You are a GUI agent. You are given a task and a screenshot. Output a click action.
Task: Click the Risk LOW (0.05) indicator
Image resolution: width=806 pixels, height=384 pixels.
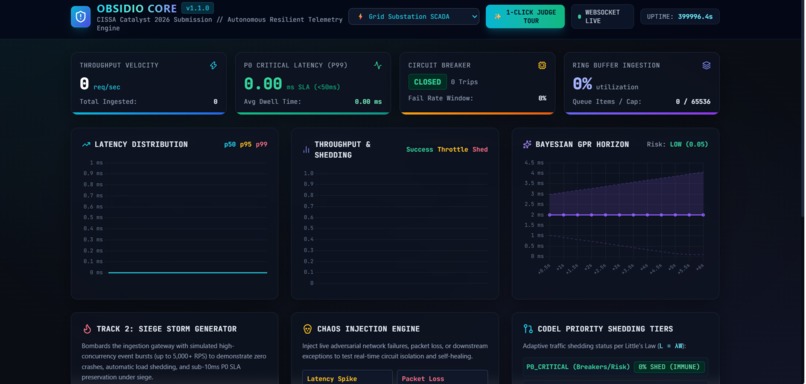point(677,144)
